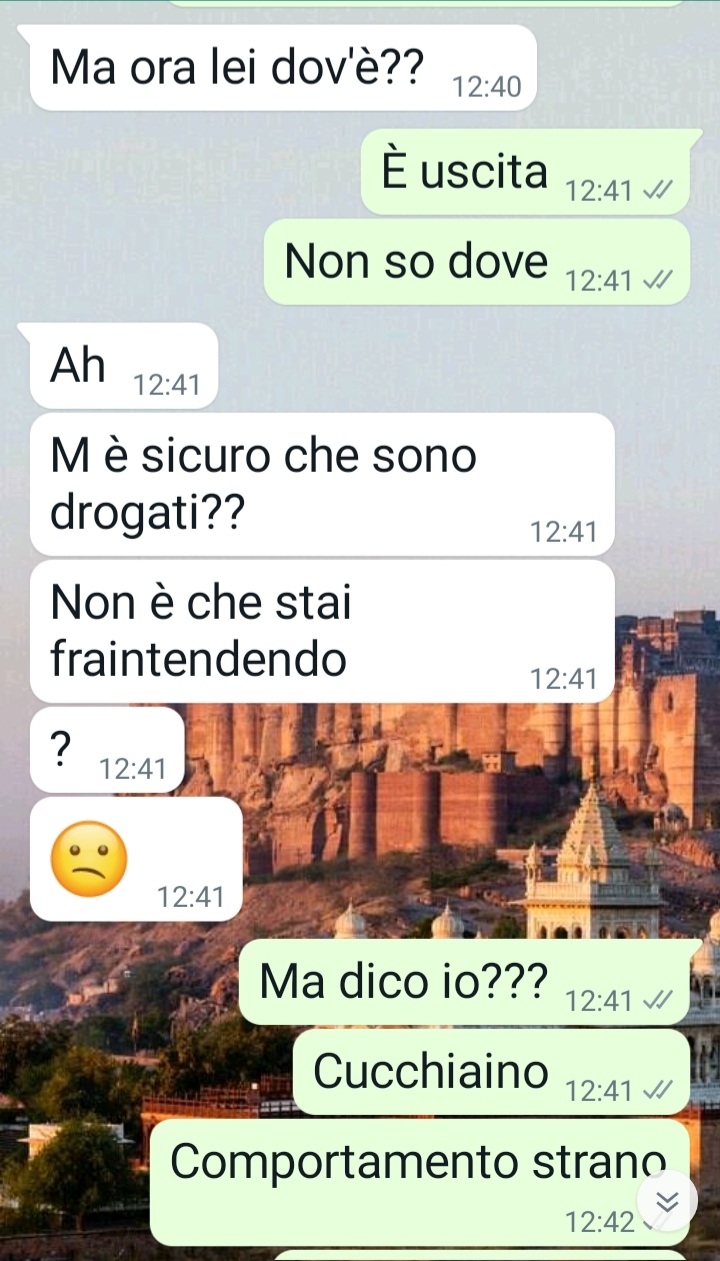Tap read receipt ticks next to "Non so dove"
The image size is (720, 1261).
pos(659,281)
